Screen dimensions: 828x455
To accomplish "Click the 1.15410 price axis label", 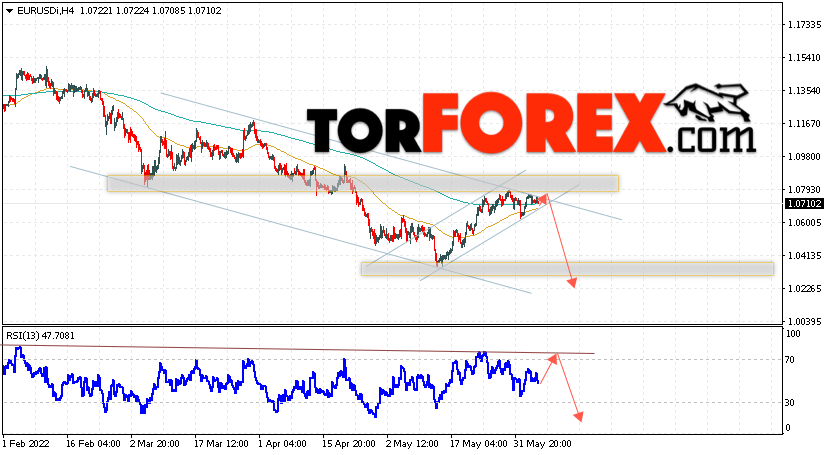I will click(x=804, y=58).
